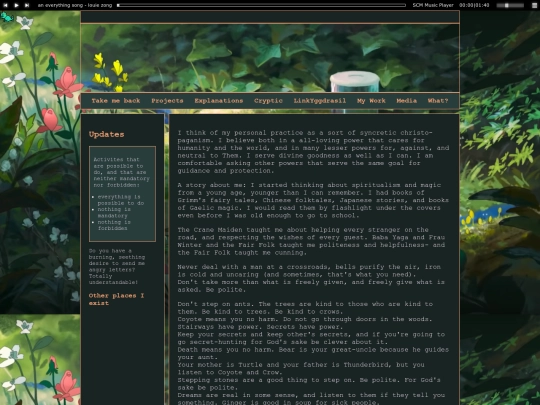The image size is (540, 405).
Task: Open the 'What?' nav link
Action: [438, 101]
